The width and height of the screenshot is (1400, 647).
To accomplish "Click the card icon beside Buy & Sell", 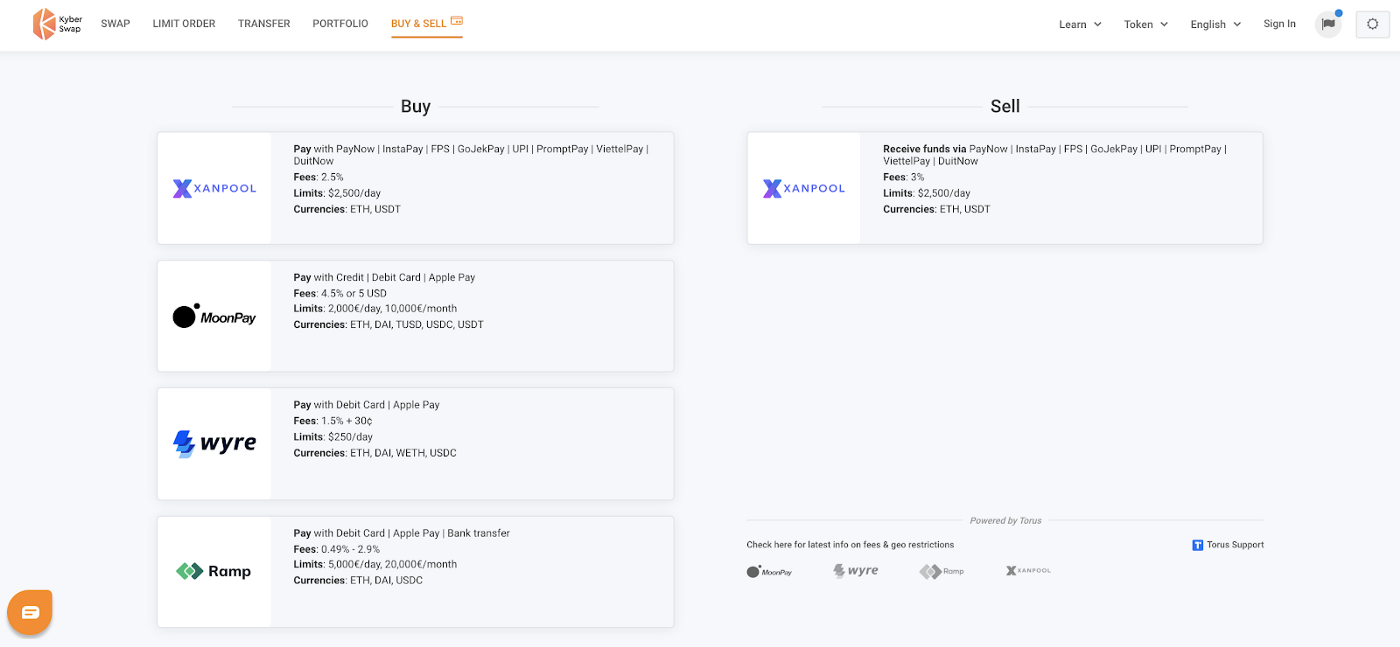I will [457, 21].
